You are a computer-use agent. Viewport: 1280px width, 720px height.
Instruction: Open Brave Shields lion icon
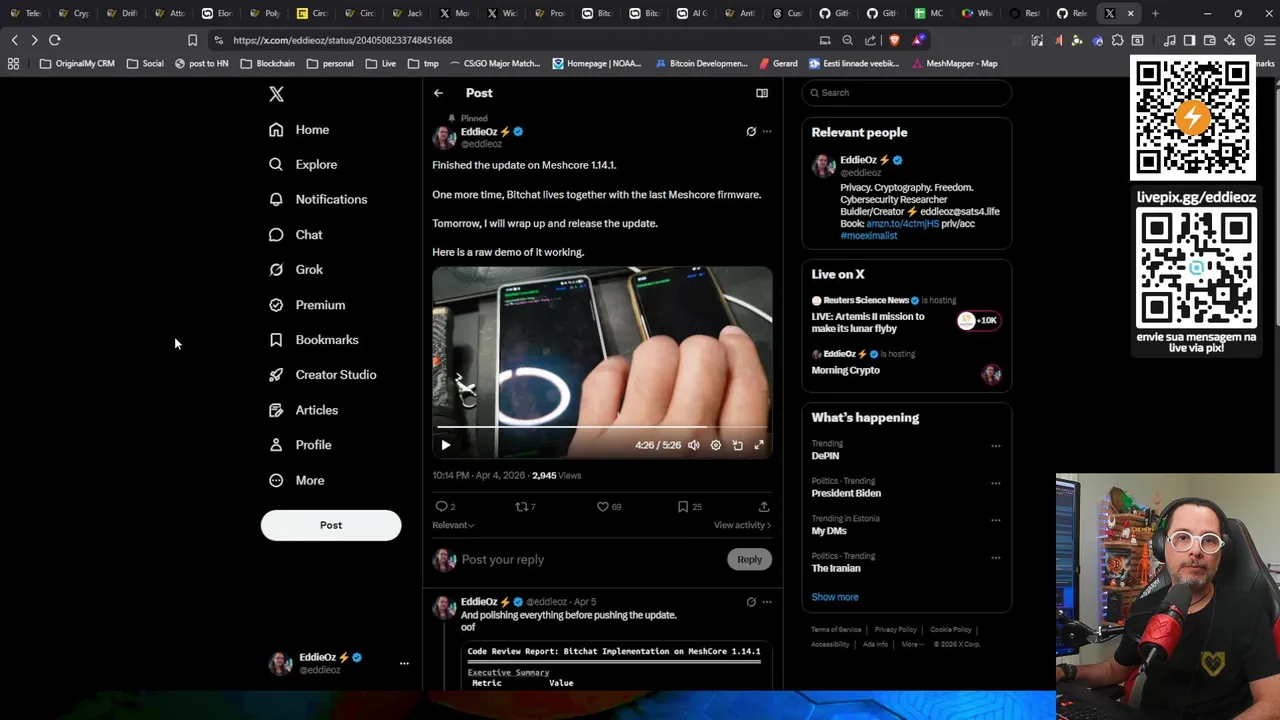(x=894, y=40)
